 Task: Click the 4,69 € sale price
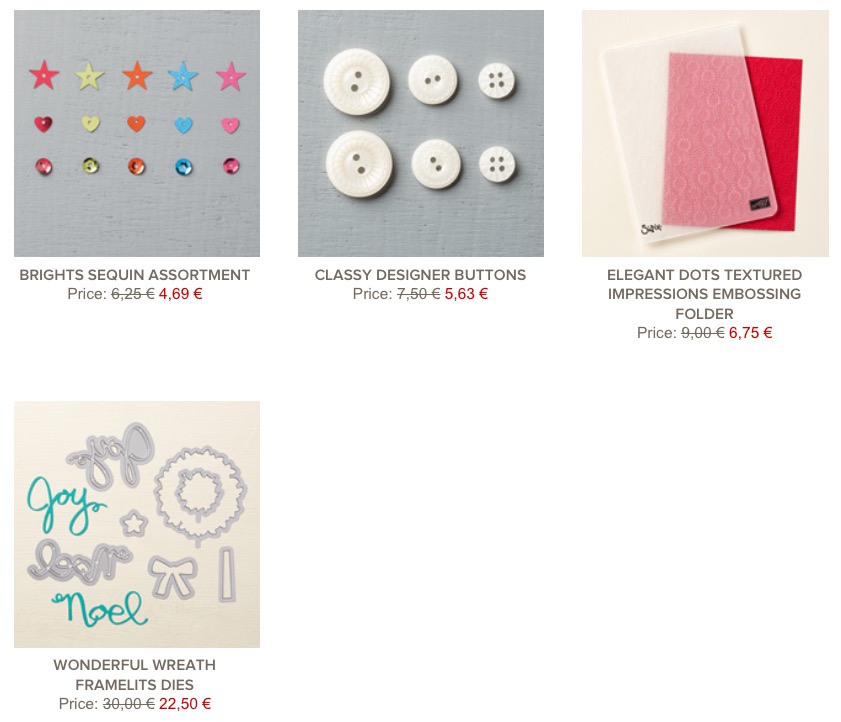click(181, 294)
